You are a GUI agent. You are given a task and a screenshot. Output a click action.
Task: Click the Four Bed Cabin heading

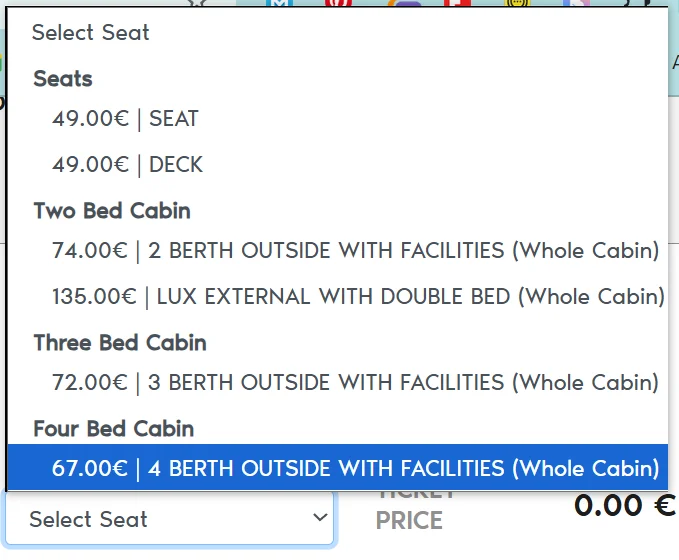coord(114,429)
